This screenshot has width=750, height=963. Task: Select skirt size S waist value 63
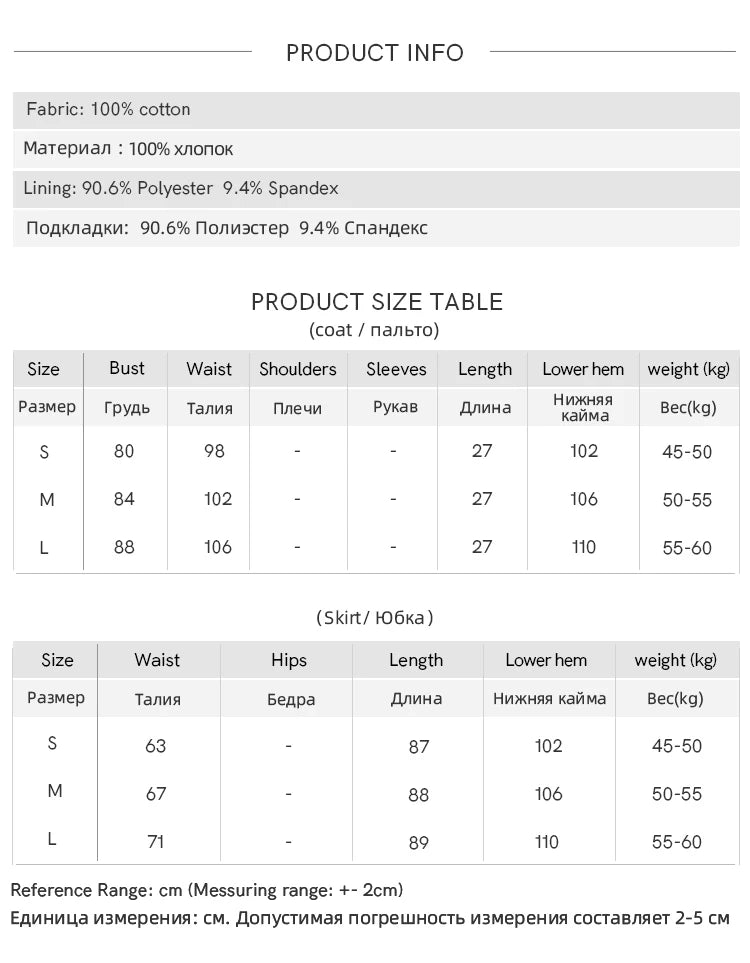155,746
